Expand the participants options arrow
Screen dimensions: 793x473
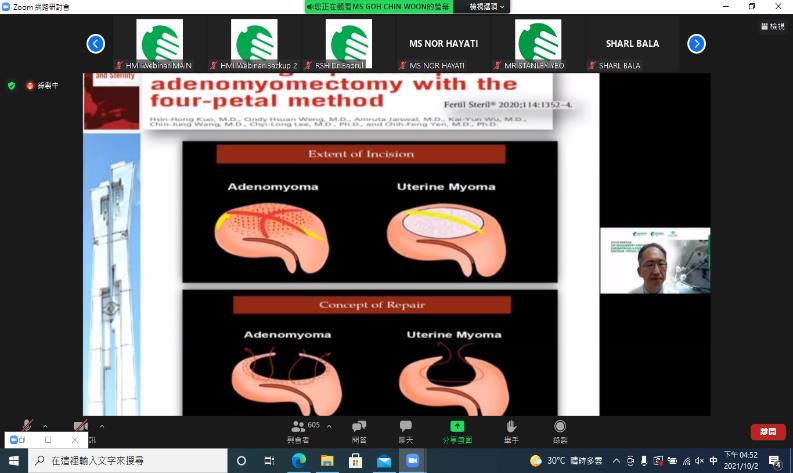pyautogui.click(x=329, y=426)
